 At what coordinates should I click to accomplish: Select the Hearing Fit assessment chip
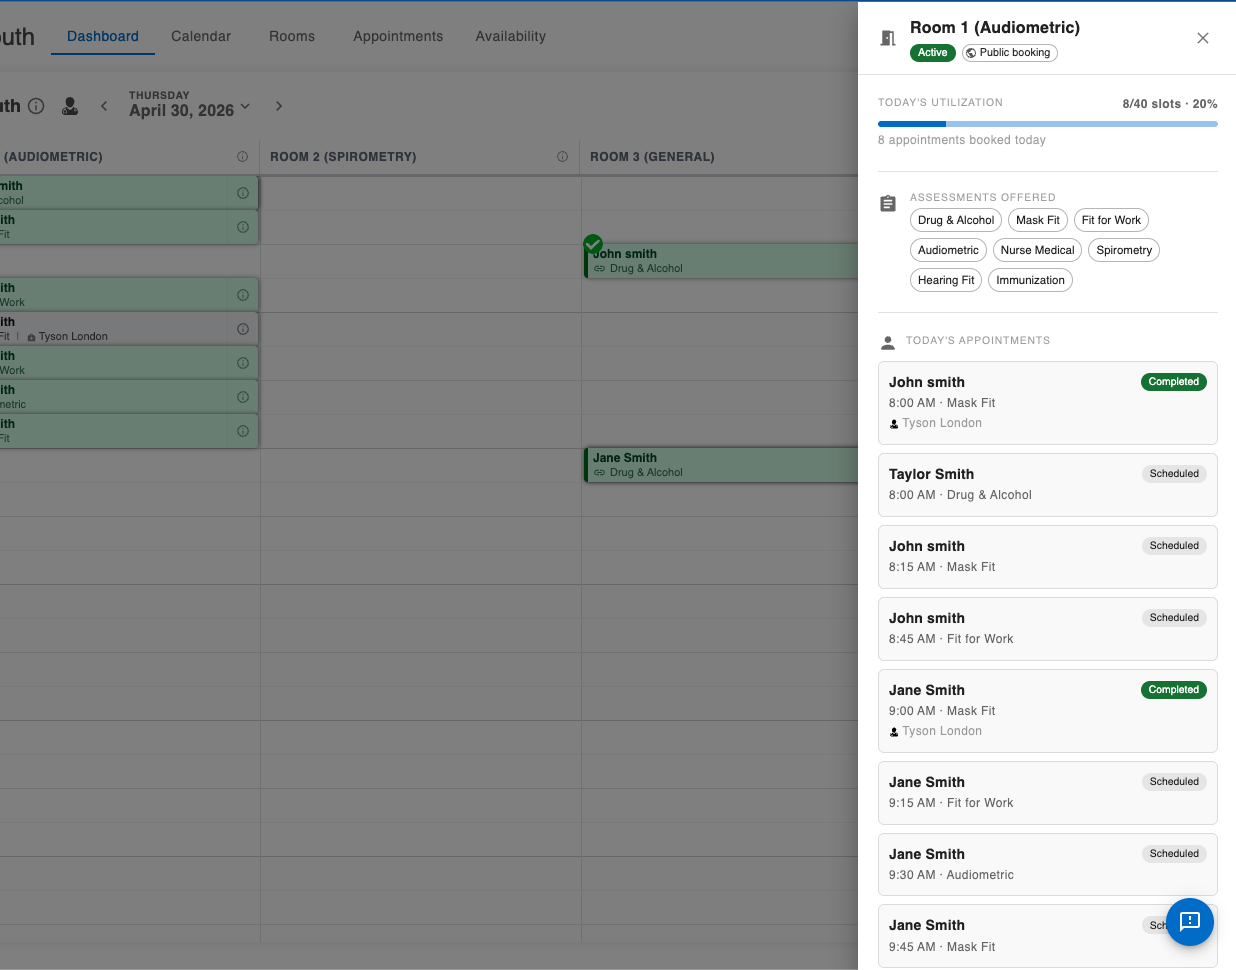click(946, 280)
